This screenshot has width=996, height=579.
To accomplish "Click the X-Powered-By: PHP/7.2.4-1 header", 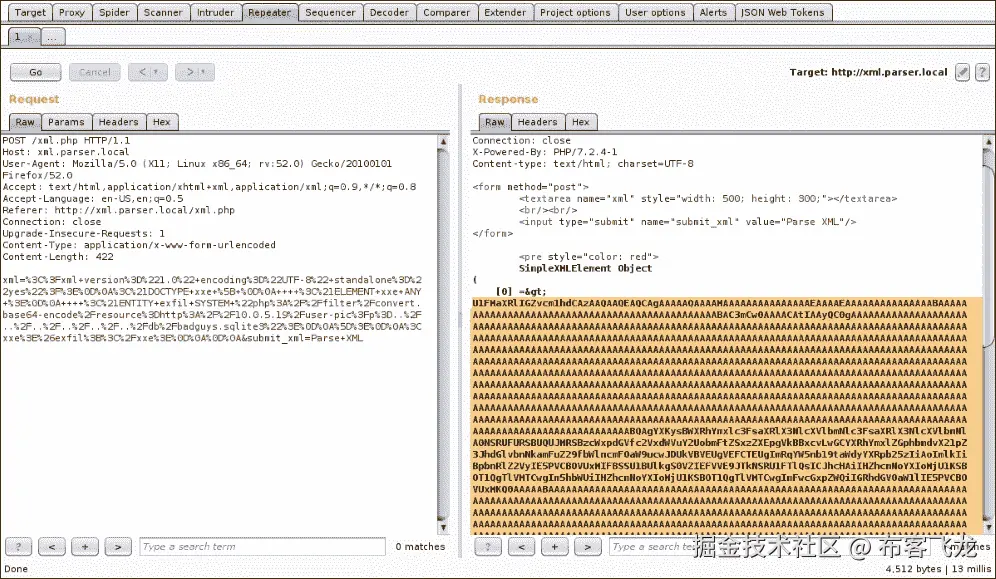I will [544, 152].
